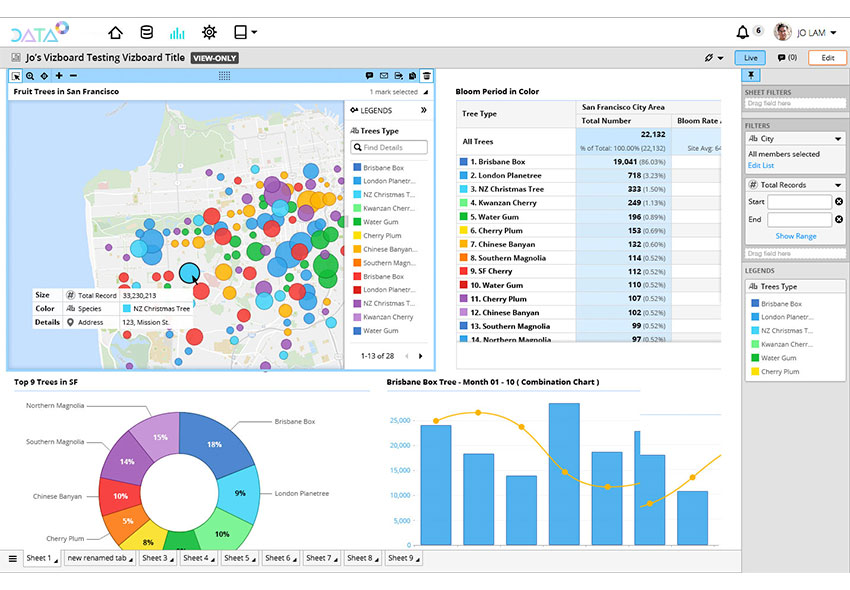Image resolution: width=850 pixels, height=590 pixels.
Task: Open the notifications bell
Action: (742, 32)
